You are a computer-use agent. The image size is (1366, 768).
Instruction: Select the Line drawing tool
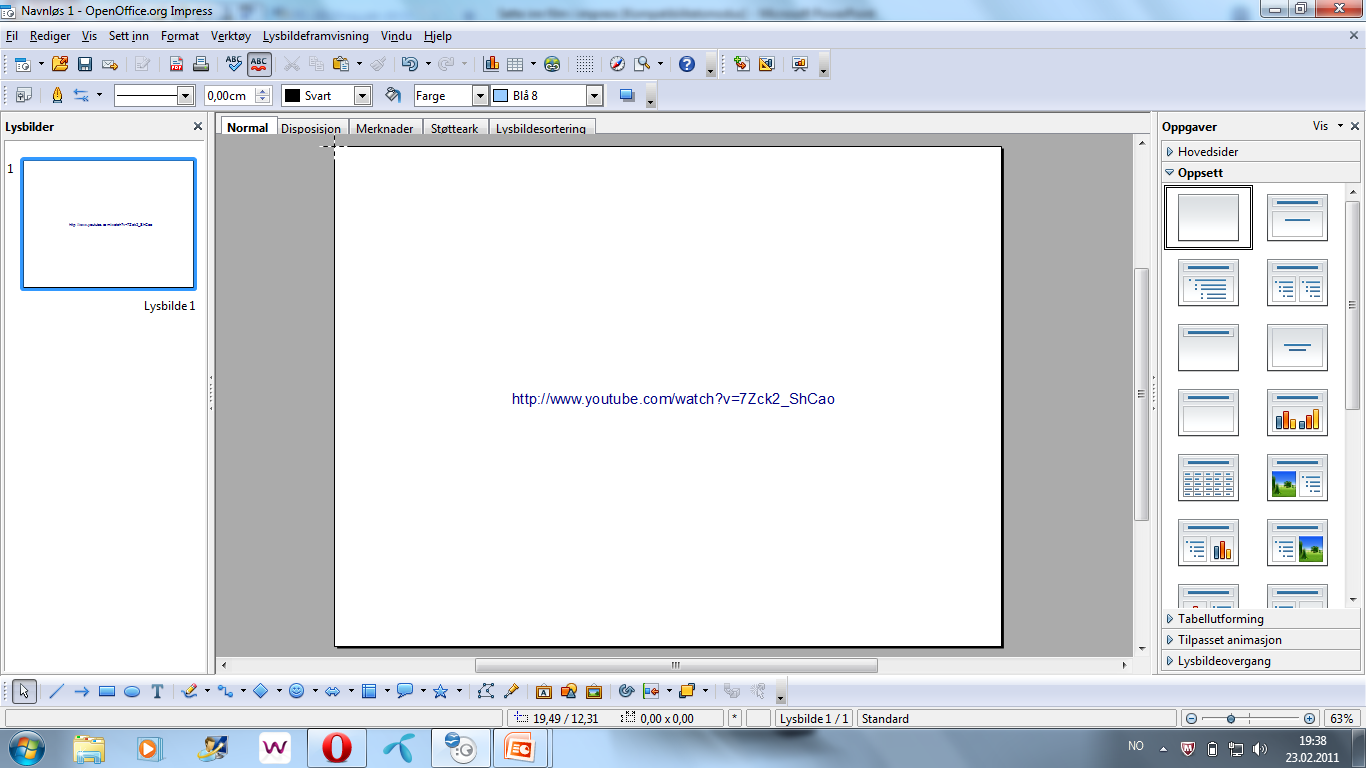pyautogui.click(x=57, y=691)
